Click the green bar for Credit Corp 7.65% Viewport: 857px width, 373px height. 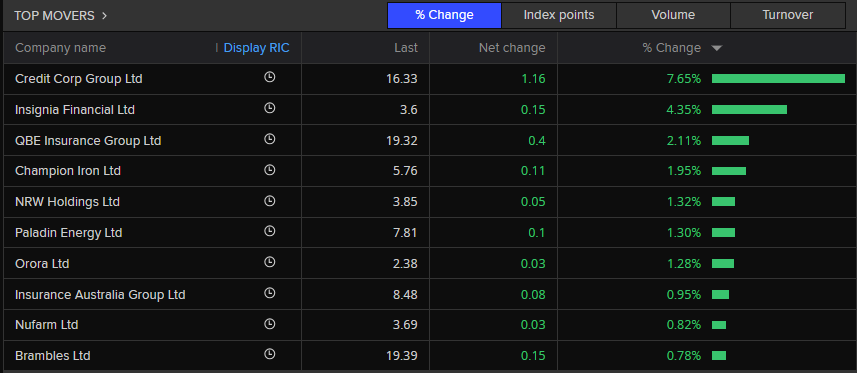tap(778, 79)
